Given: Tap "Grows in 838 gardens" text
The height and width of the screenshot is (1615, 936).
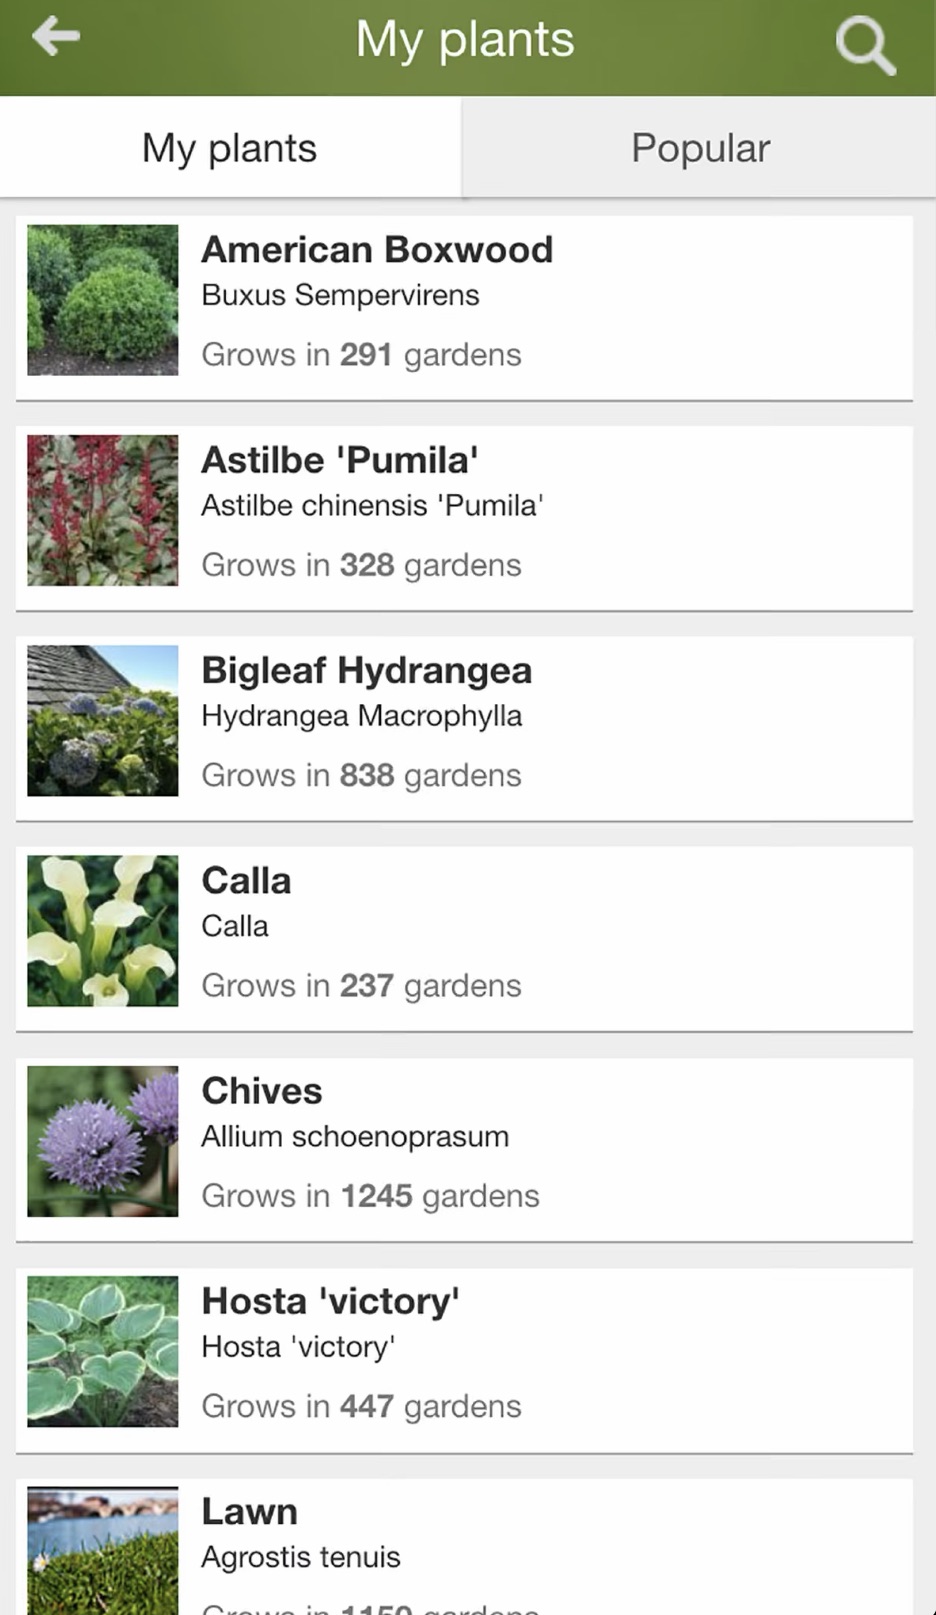Looking at the screenshot, I should click(361, 776).
